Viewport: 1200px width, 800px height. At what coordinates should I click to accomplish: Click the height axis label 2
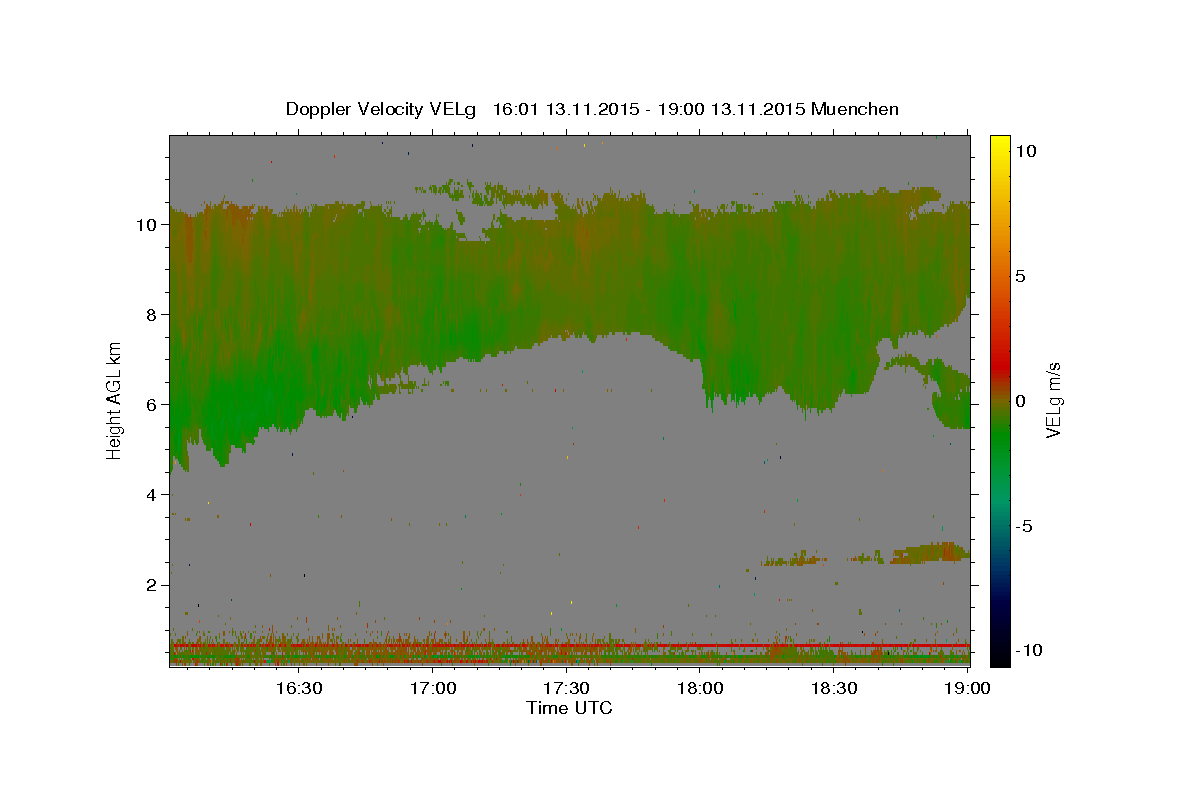(x=154, y=585)
